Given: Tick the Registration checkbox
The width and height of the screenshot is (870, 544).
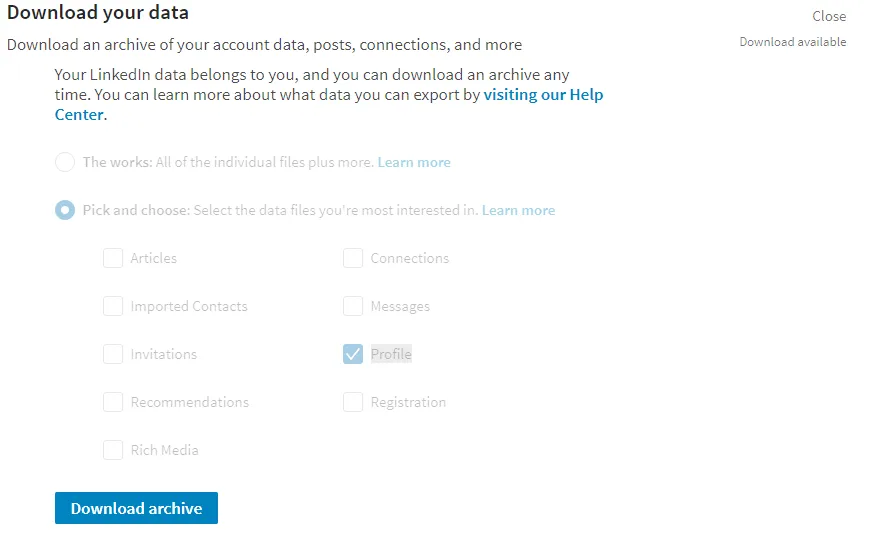Looking at the screenshot, I should 353,402.
